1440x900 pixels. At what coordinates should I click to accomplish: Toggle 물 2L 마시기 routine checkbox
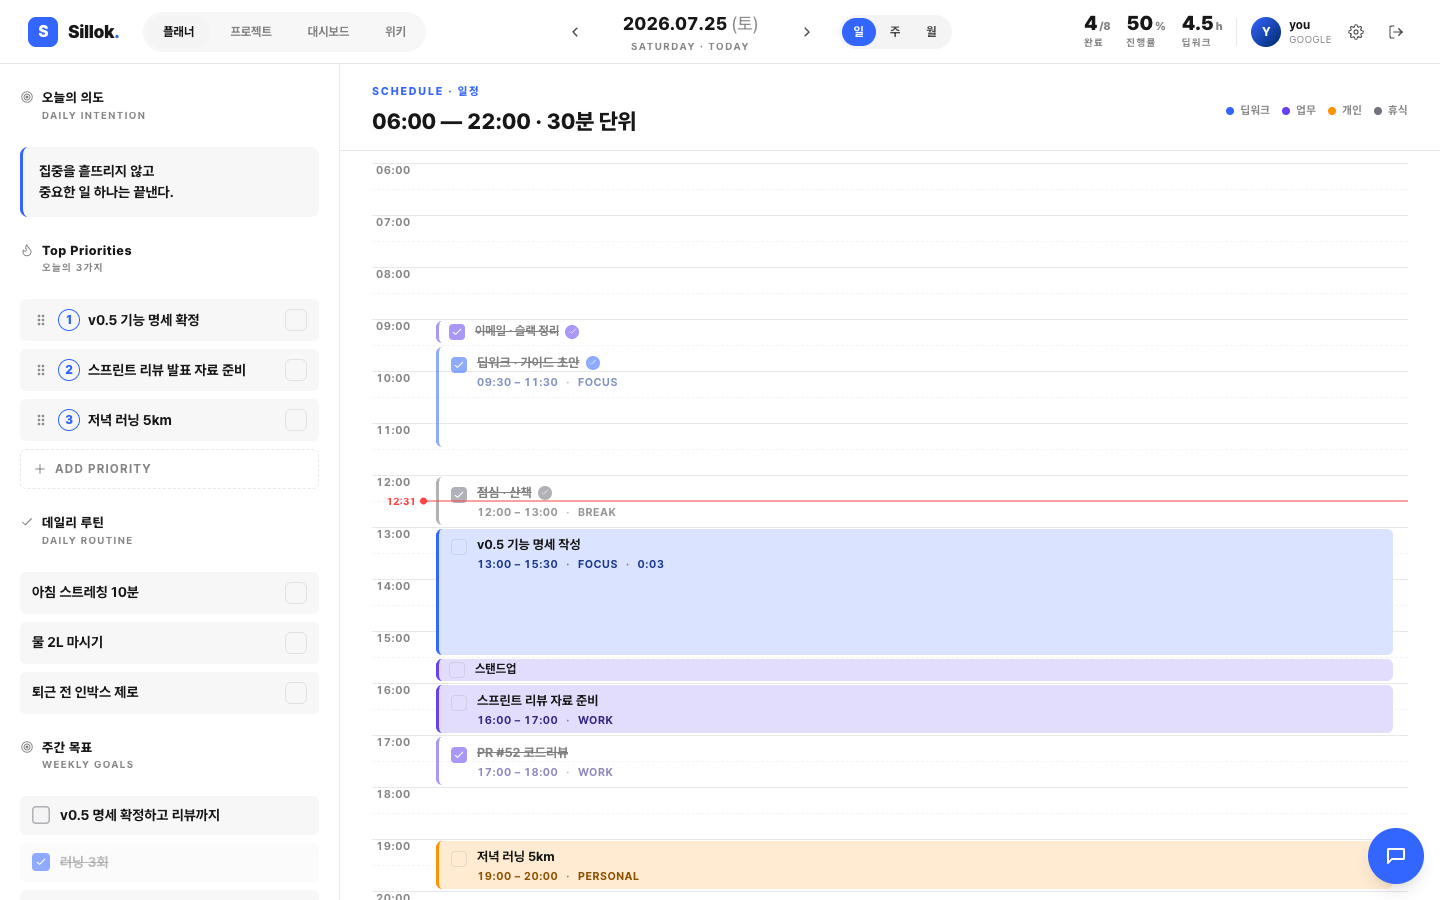tap(296, 643)
